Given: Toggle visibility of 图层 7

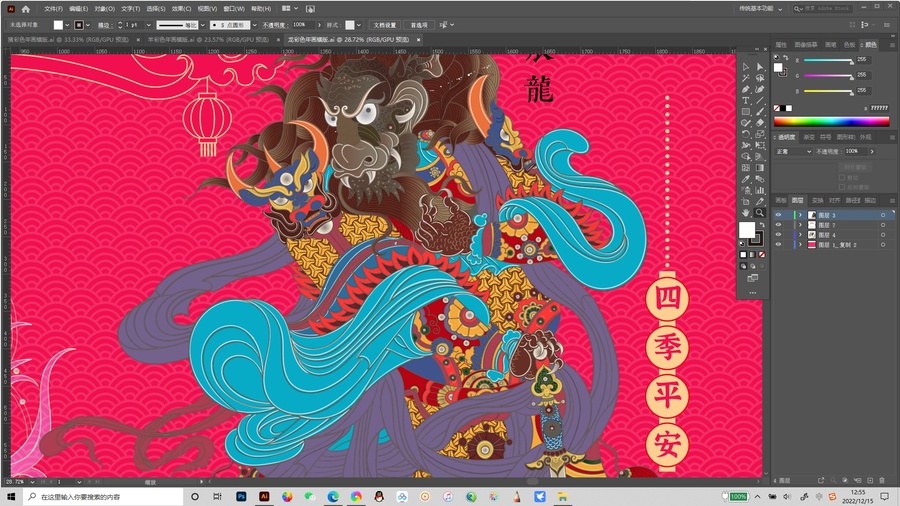Looking at the screenshot, I should (x=778, y=225).
